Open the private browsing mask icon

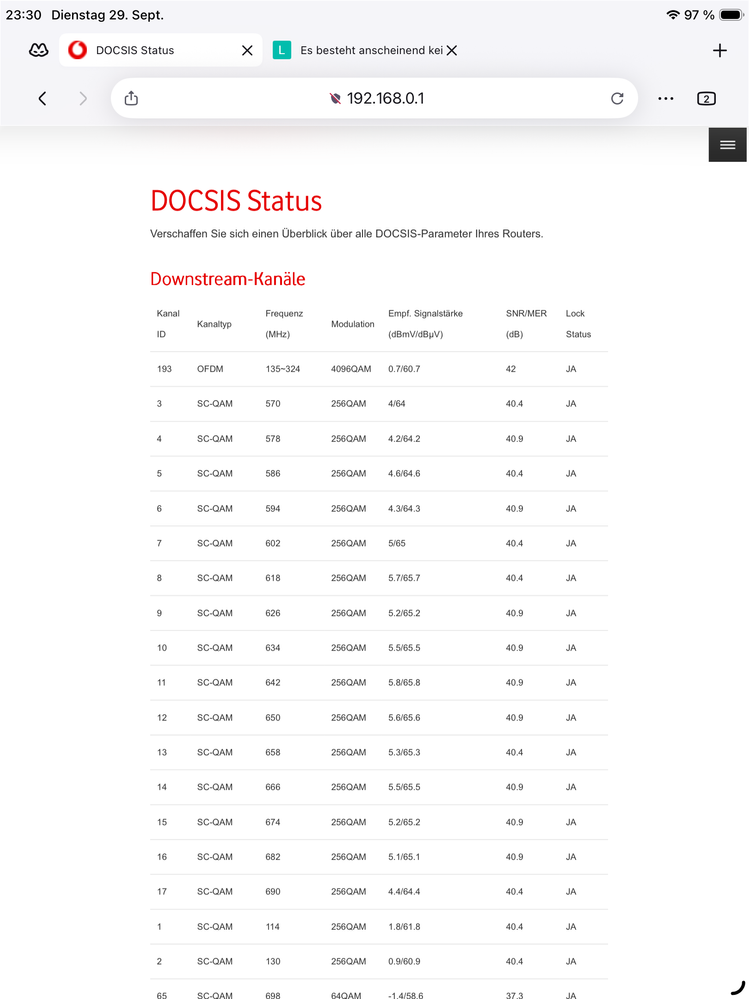tap(39, 50)
